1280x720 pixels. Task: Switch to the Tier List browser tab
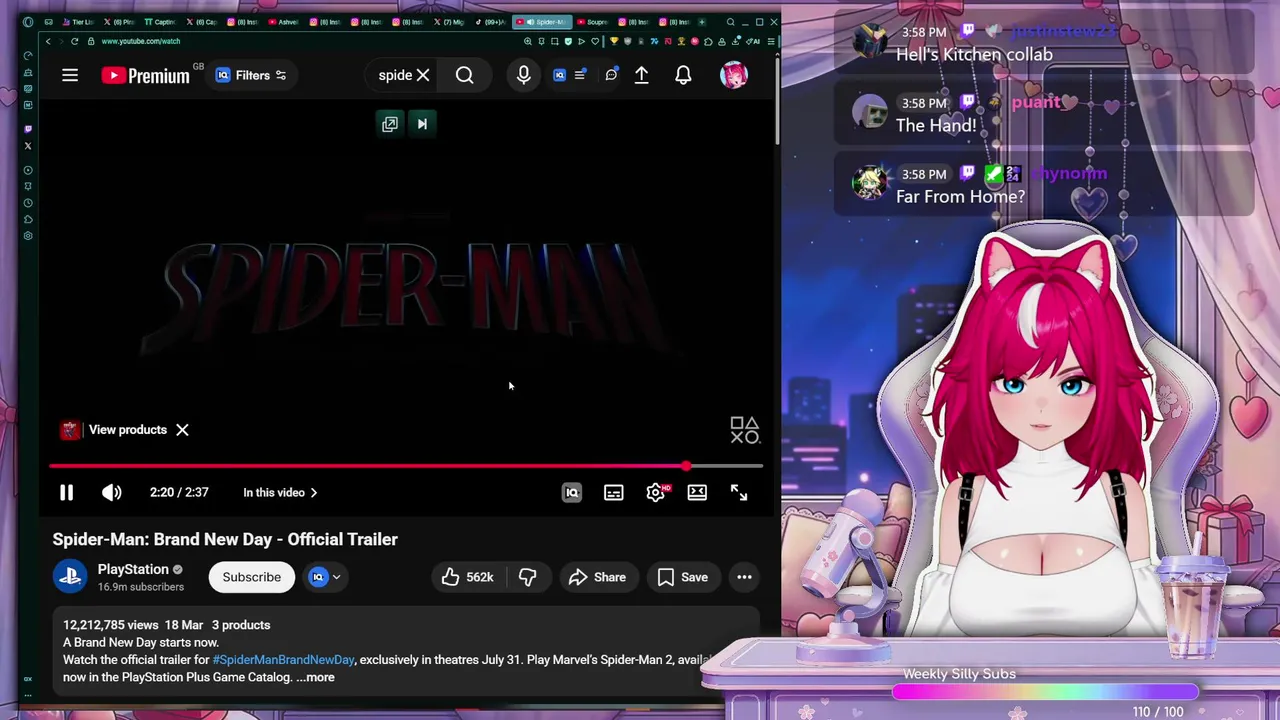pos(78,22)
